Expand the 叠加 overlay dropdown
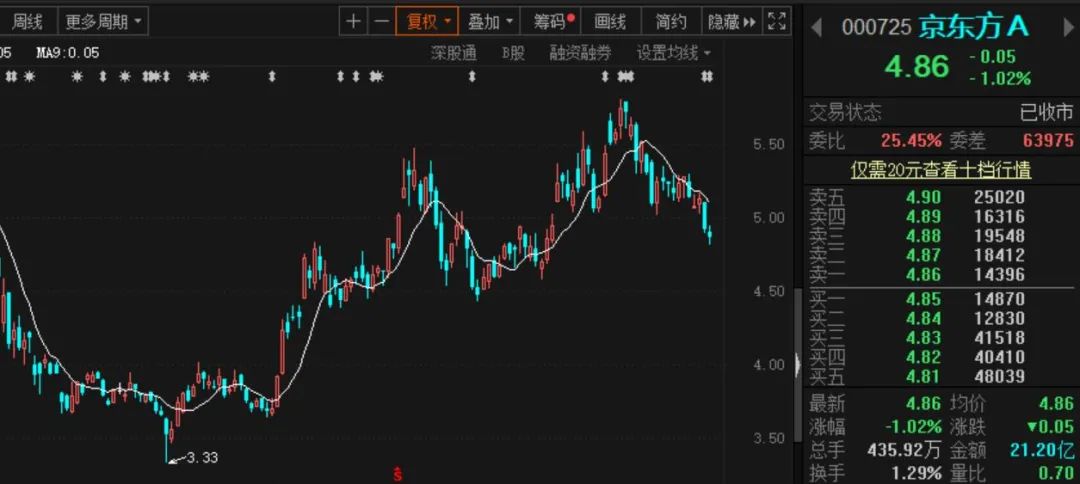The height and width of the screenshot is (484, 1080). [x=490, y=22]
